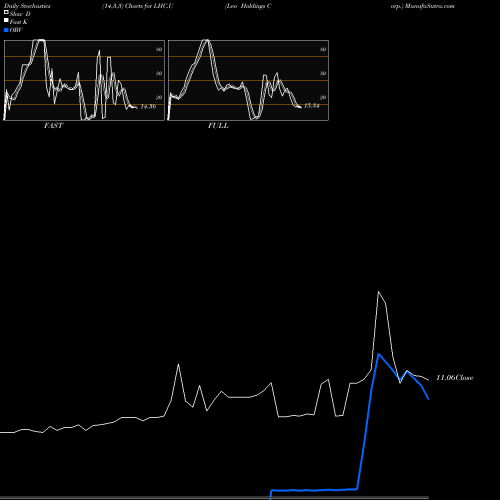Click the peak of the blue OBV line

coord(379,354)
